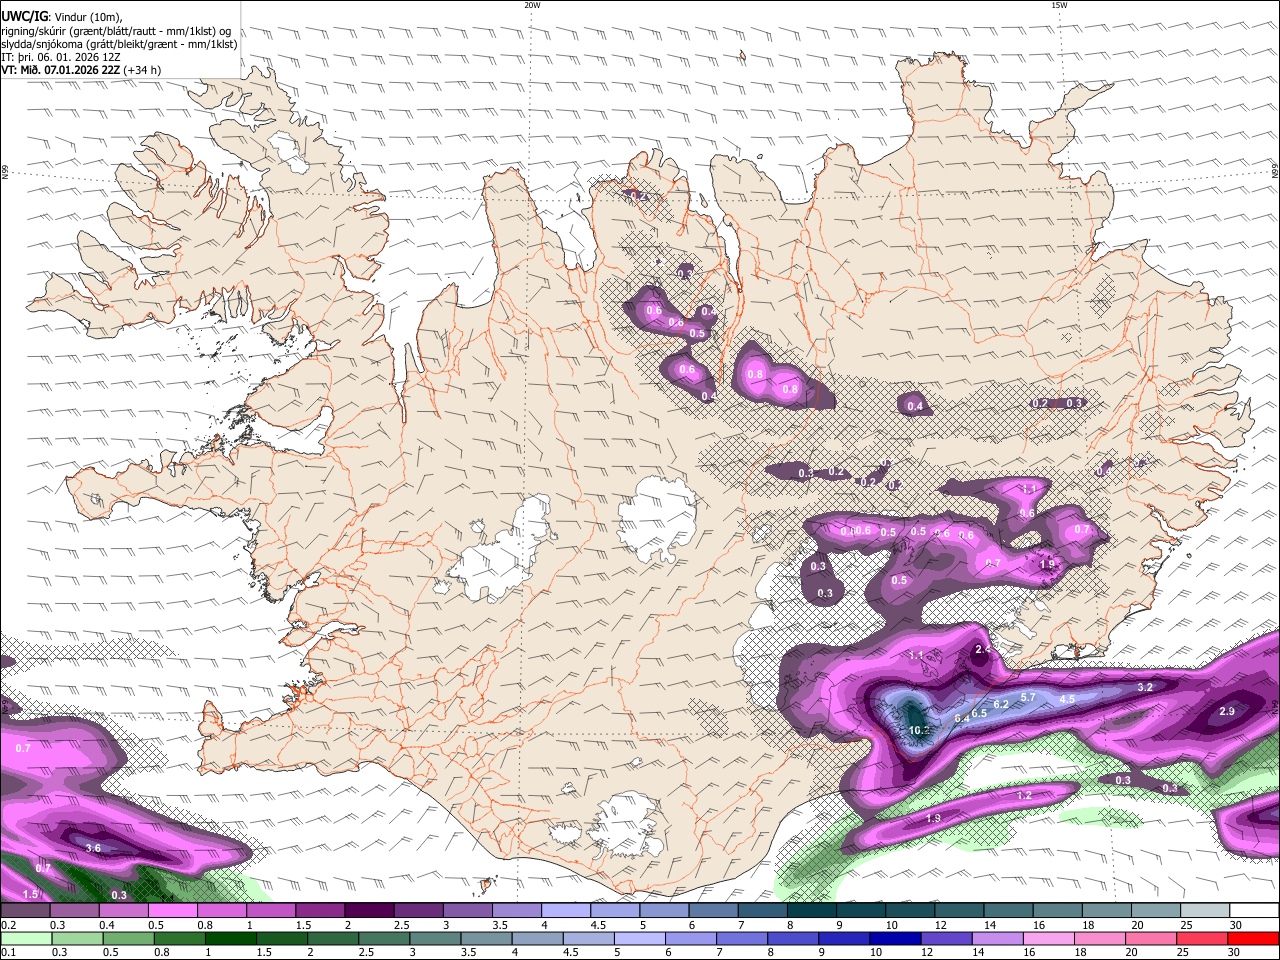Select top-row legend swatch labeled 2
Screen dimensions: 1280x960
[x=369, y=911]
